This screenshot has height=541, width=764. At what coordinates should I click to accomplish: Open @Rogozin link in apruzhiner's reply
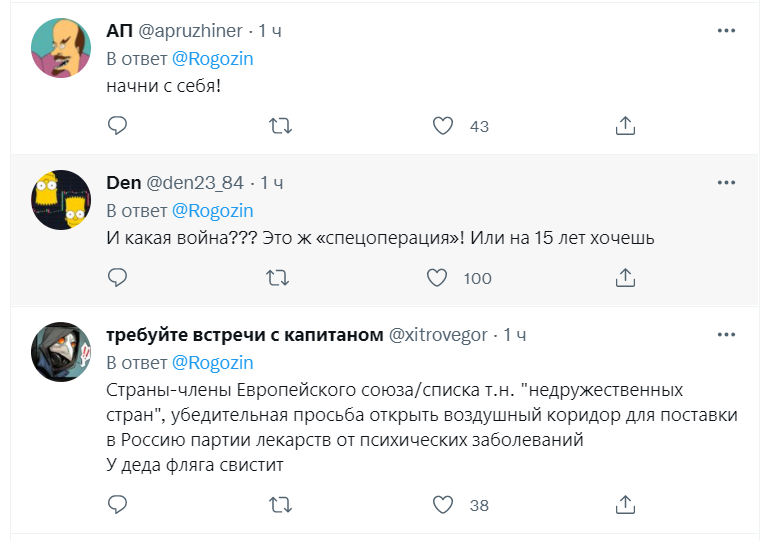pos(213,59)
